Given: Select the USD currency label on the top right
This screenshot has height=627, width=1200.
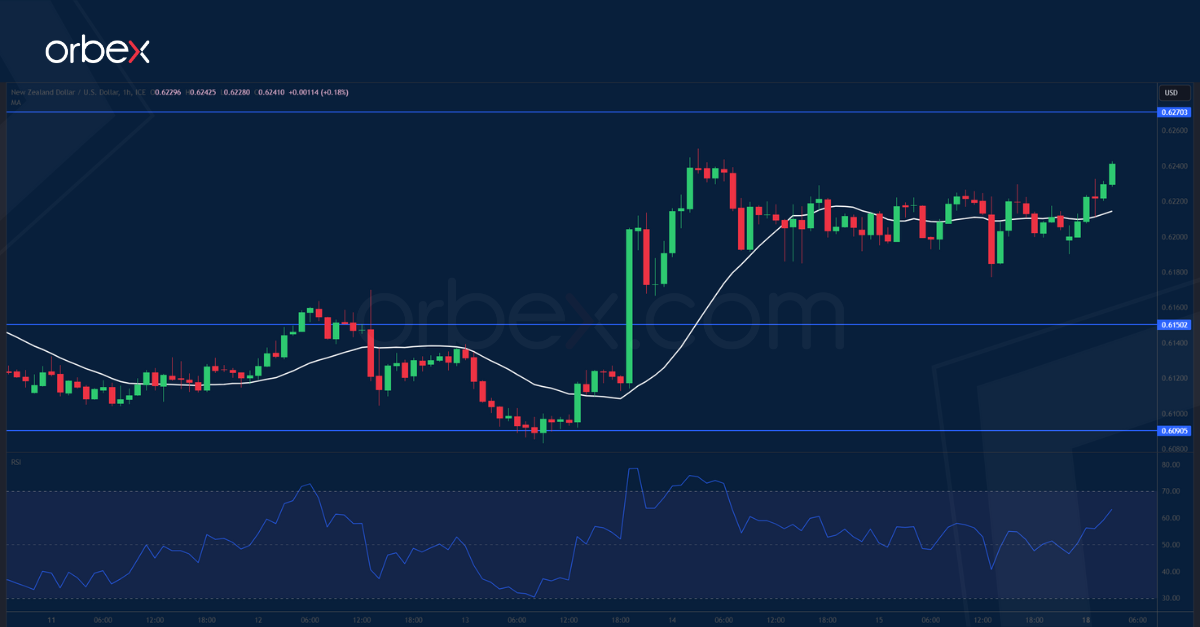Looking at the screenshot, I should pyautogui.click(x=1171, y=92).
